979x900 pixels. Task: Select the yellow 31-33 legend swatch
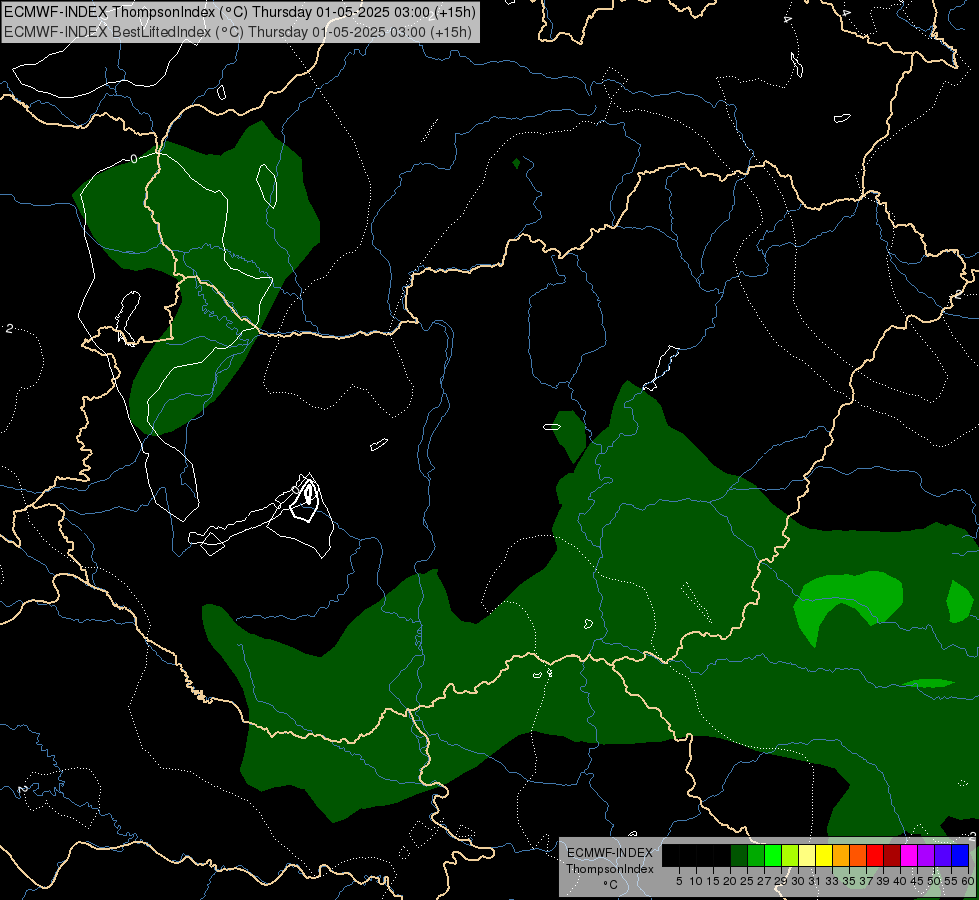pos(824,855)
